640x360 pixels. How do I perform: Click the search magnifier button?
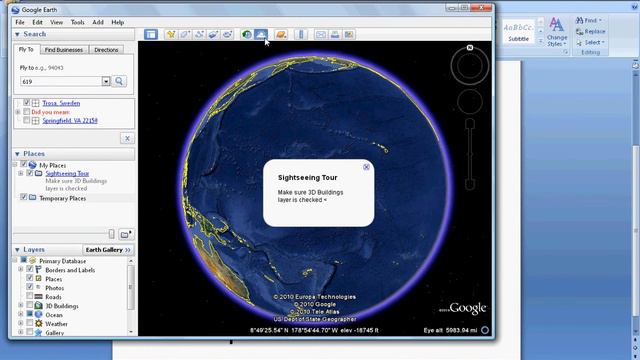(119, 81)
